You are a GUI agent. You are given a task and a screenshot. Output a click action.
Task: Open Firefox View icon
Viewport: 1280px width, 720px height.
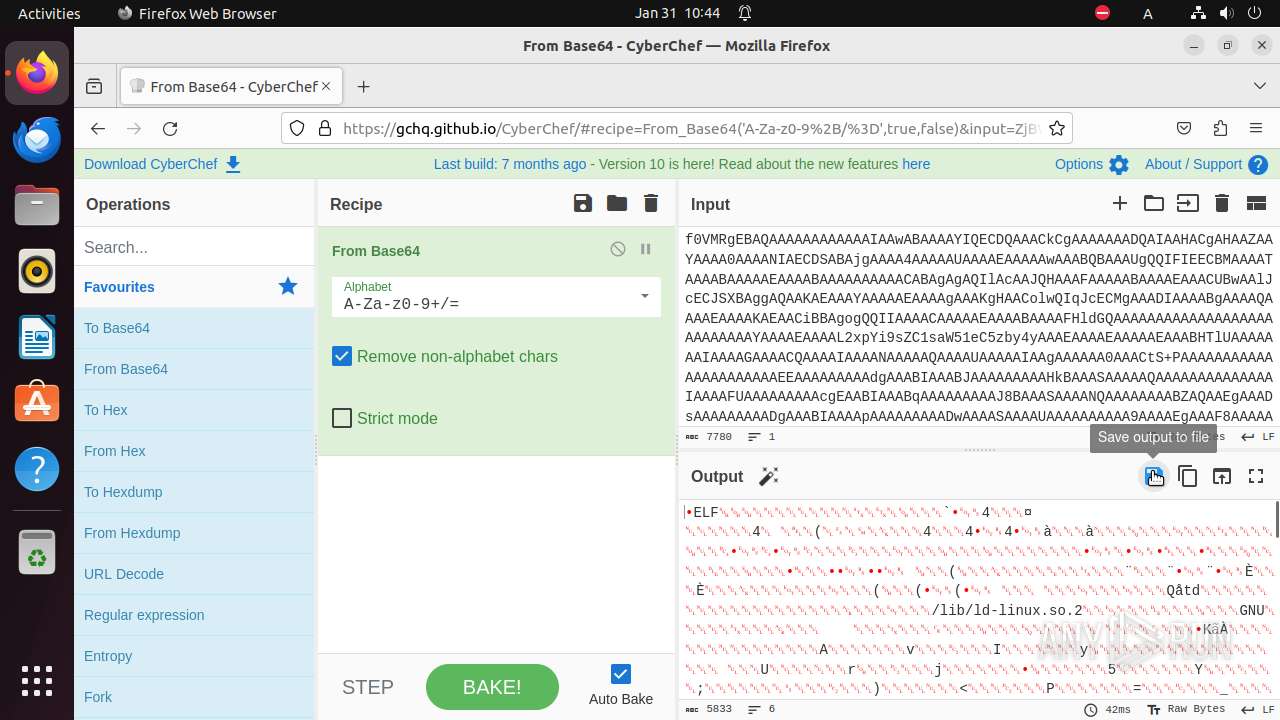tap(94, 87)
